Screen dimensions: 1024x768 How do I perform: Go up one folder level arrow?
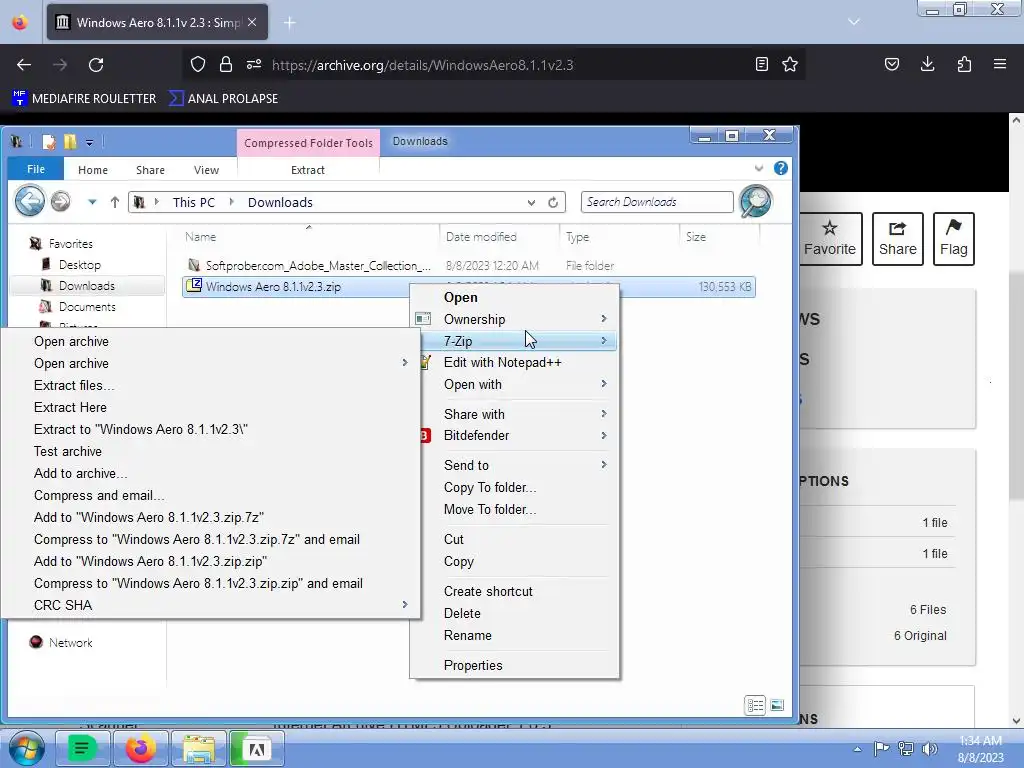[115, 202]
